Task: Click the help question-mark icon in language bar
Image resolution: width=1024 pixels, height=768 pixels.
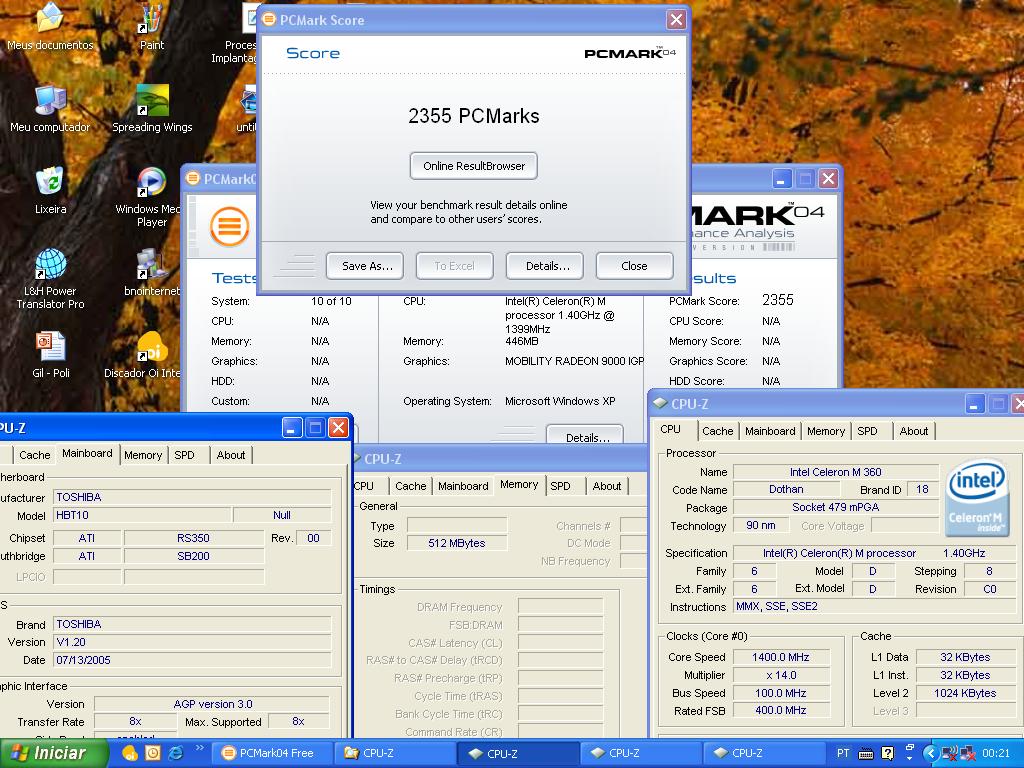Action: (x=888, y=754)
